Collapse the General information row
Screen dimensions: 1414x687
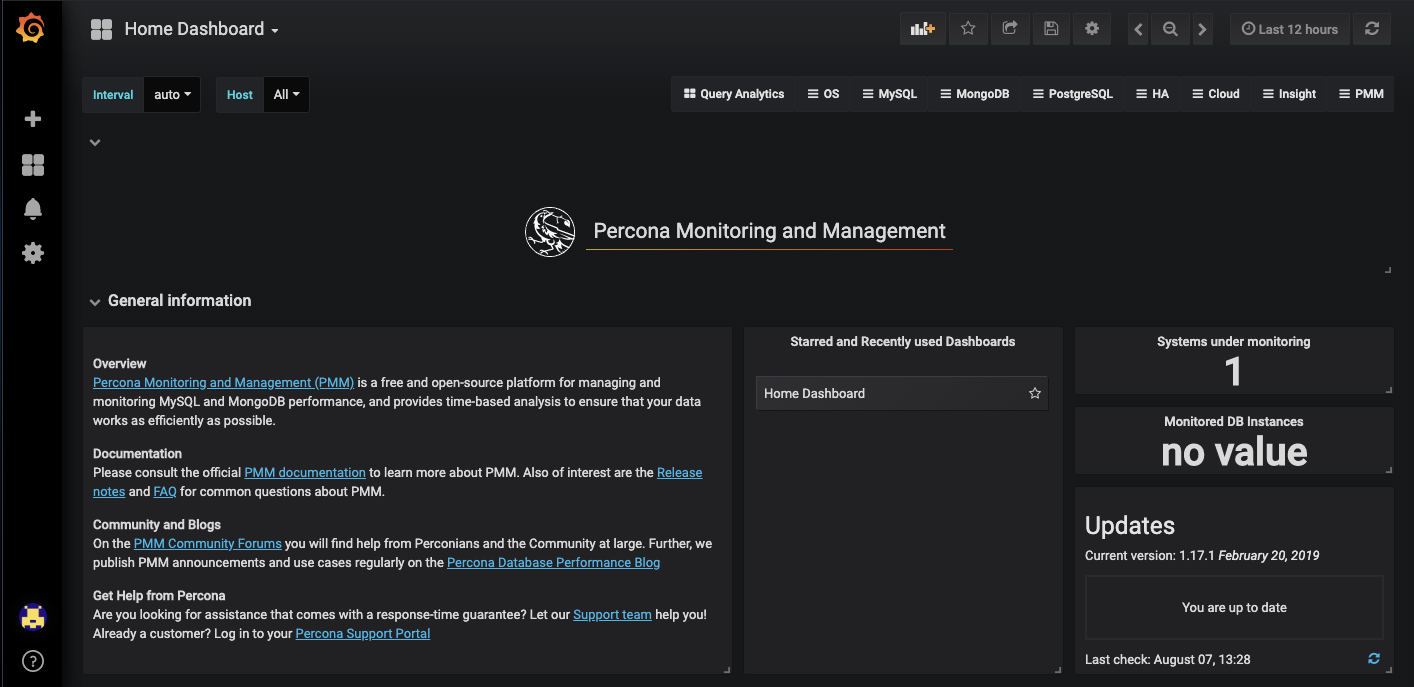coord(95,301)
